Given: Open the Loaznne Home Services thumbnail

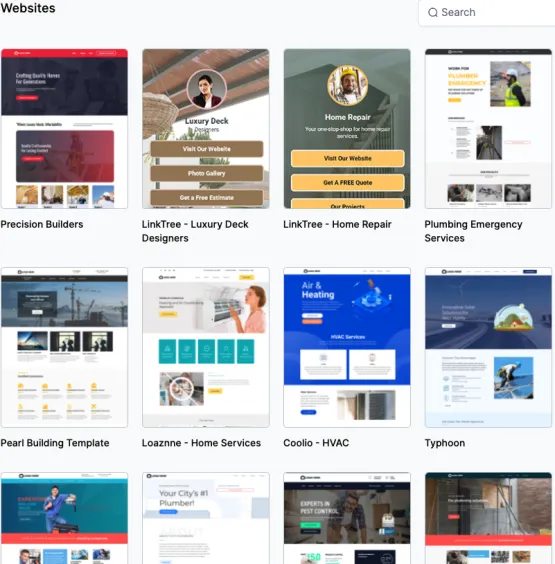Looking at the screenshot, I should pos(206,347).
